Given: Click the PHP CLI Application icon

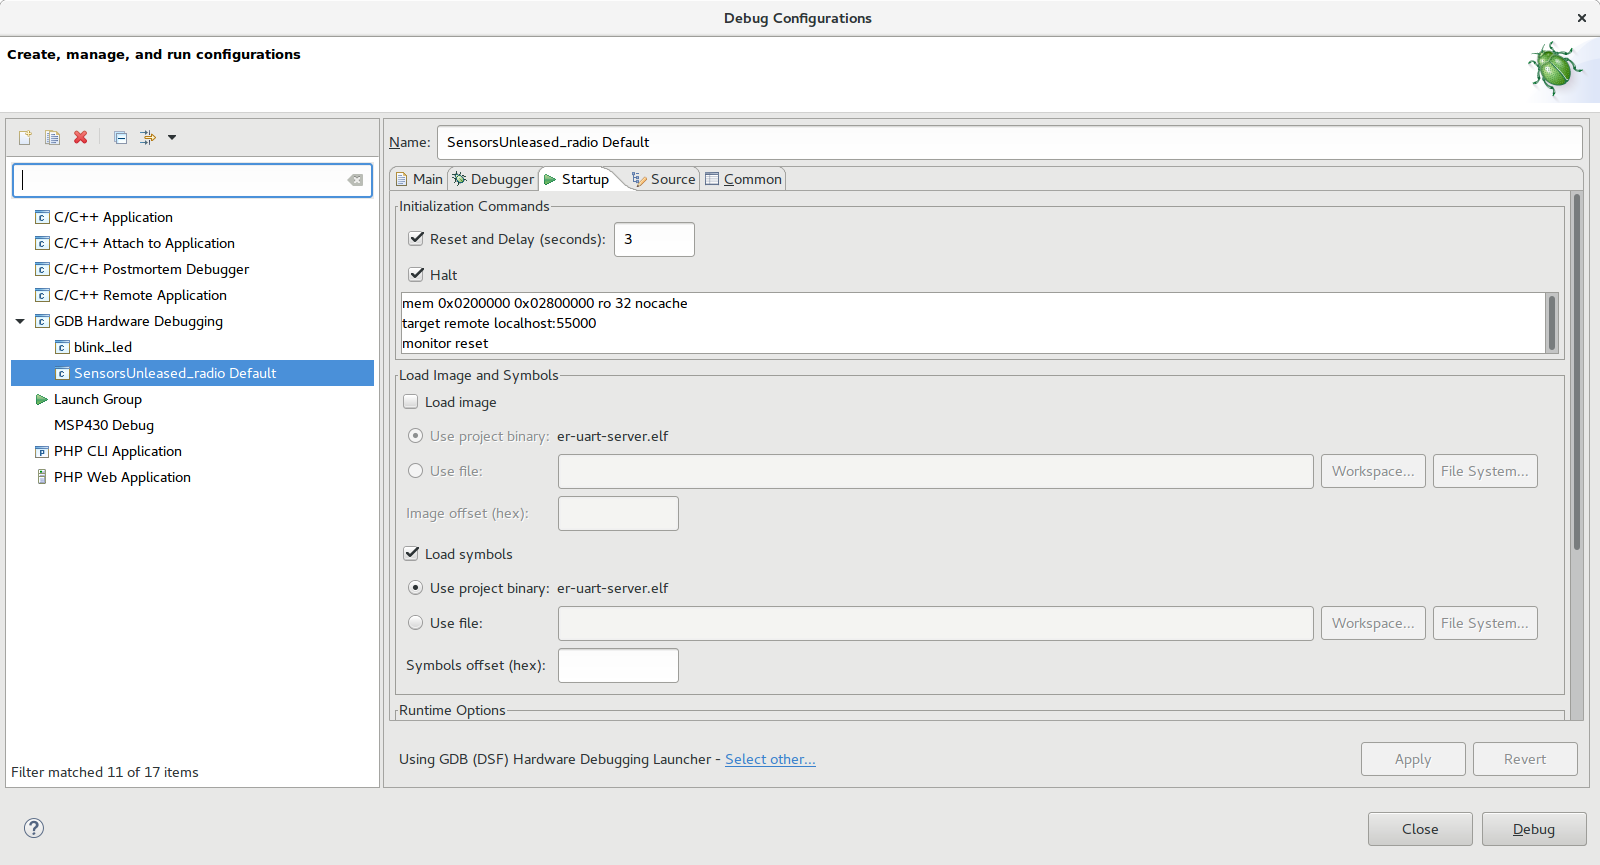Looking at the screenshot, I should coord(42,451).
